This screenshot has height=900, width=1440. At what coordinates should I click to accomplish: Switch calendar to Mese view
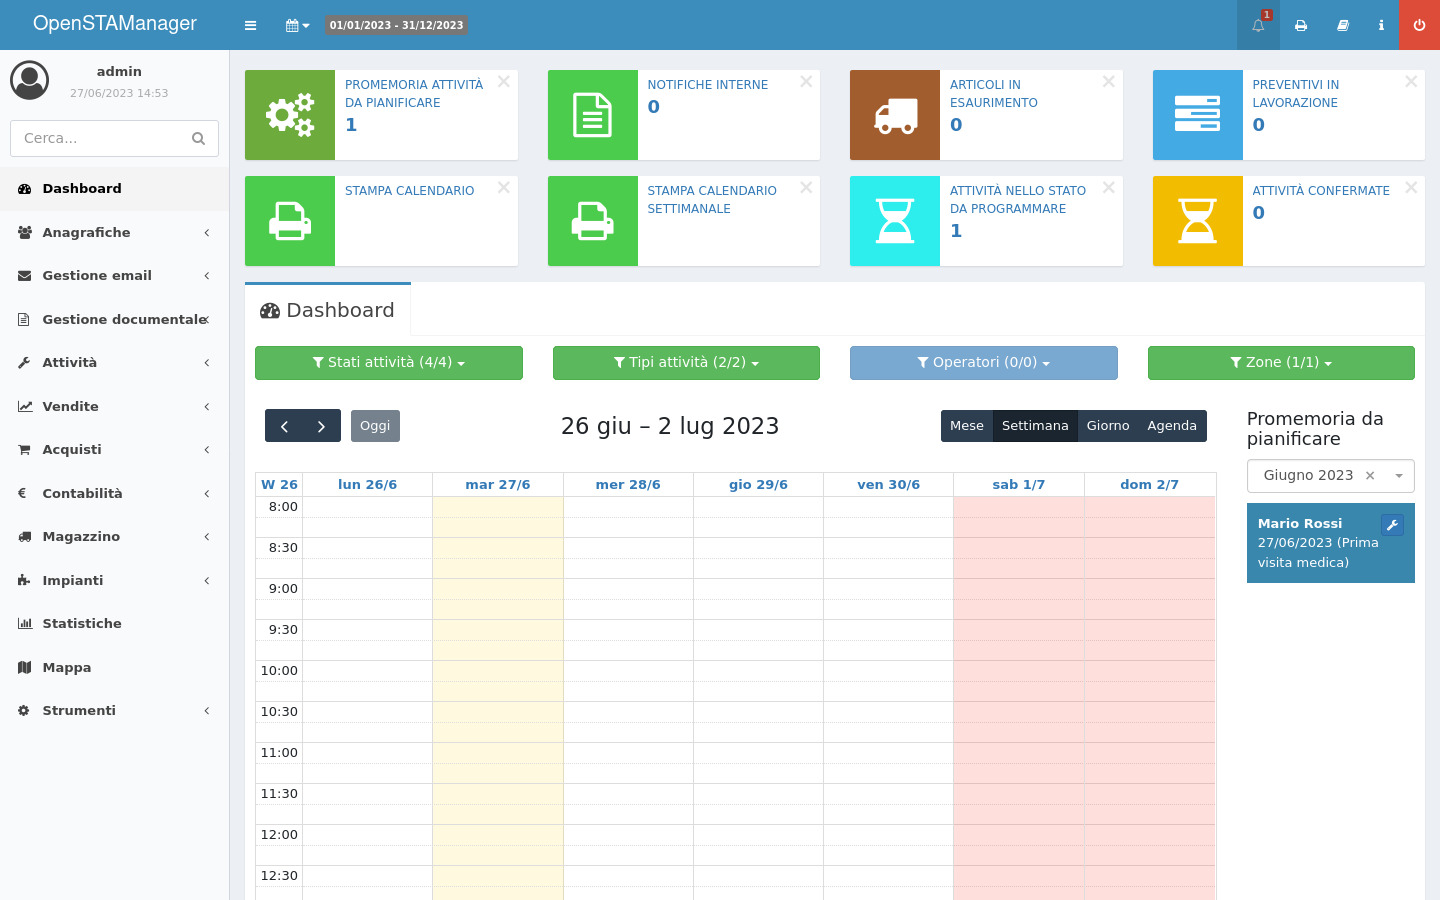click(x=966, y=426)
